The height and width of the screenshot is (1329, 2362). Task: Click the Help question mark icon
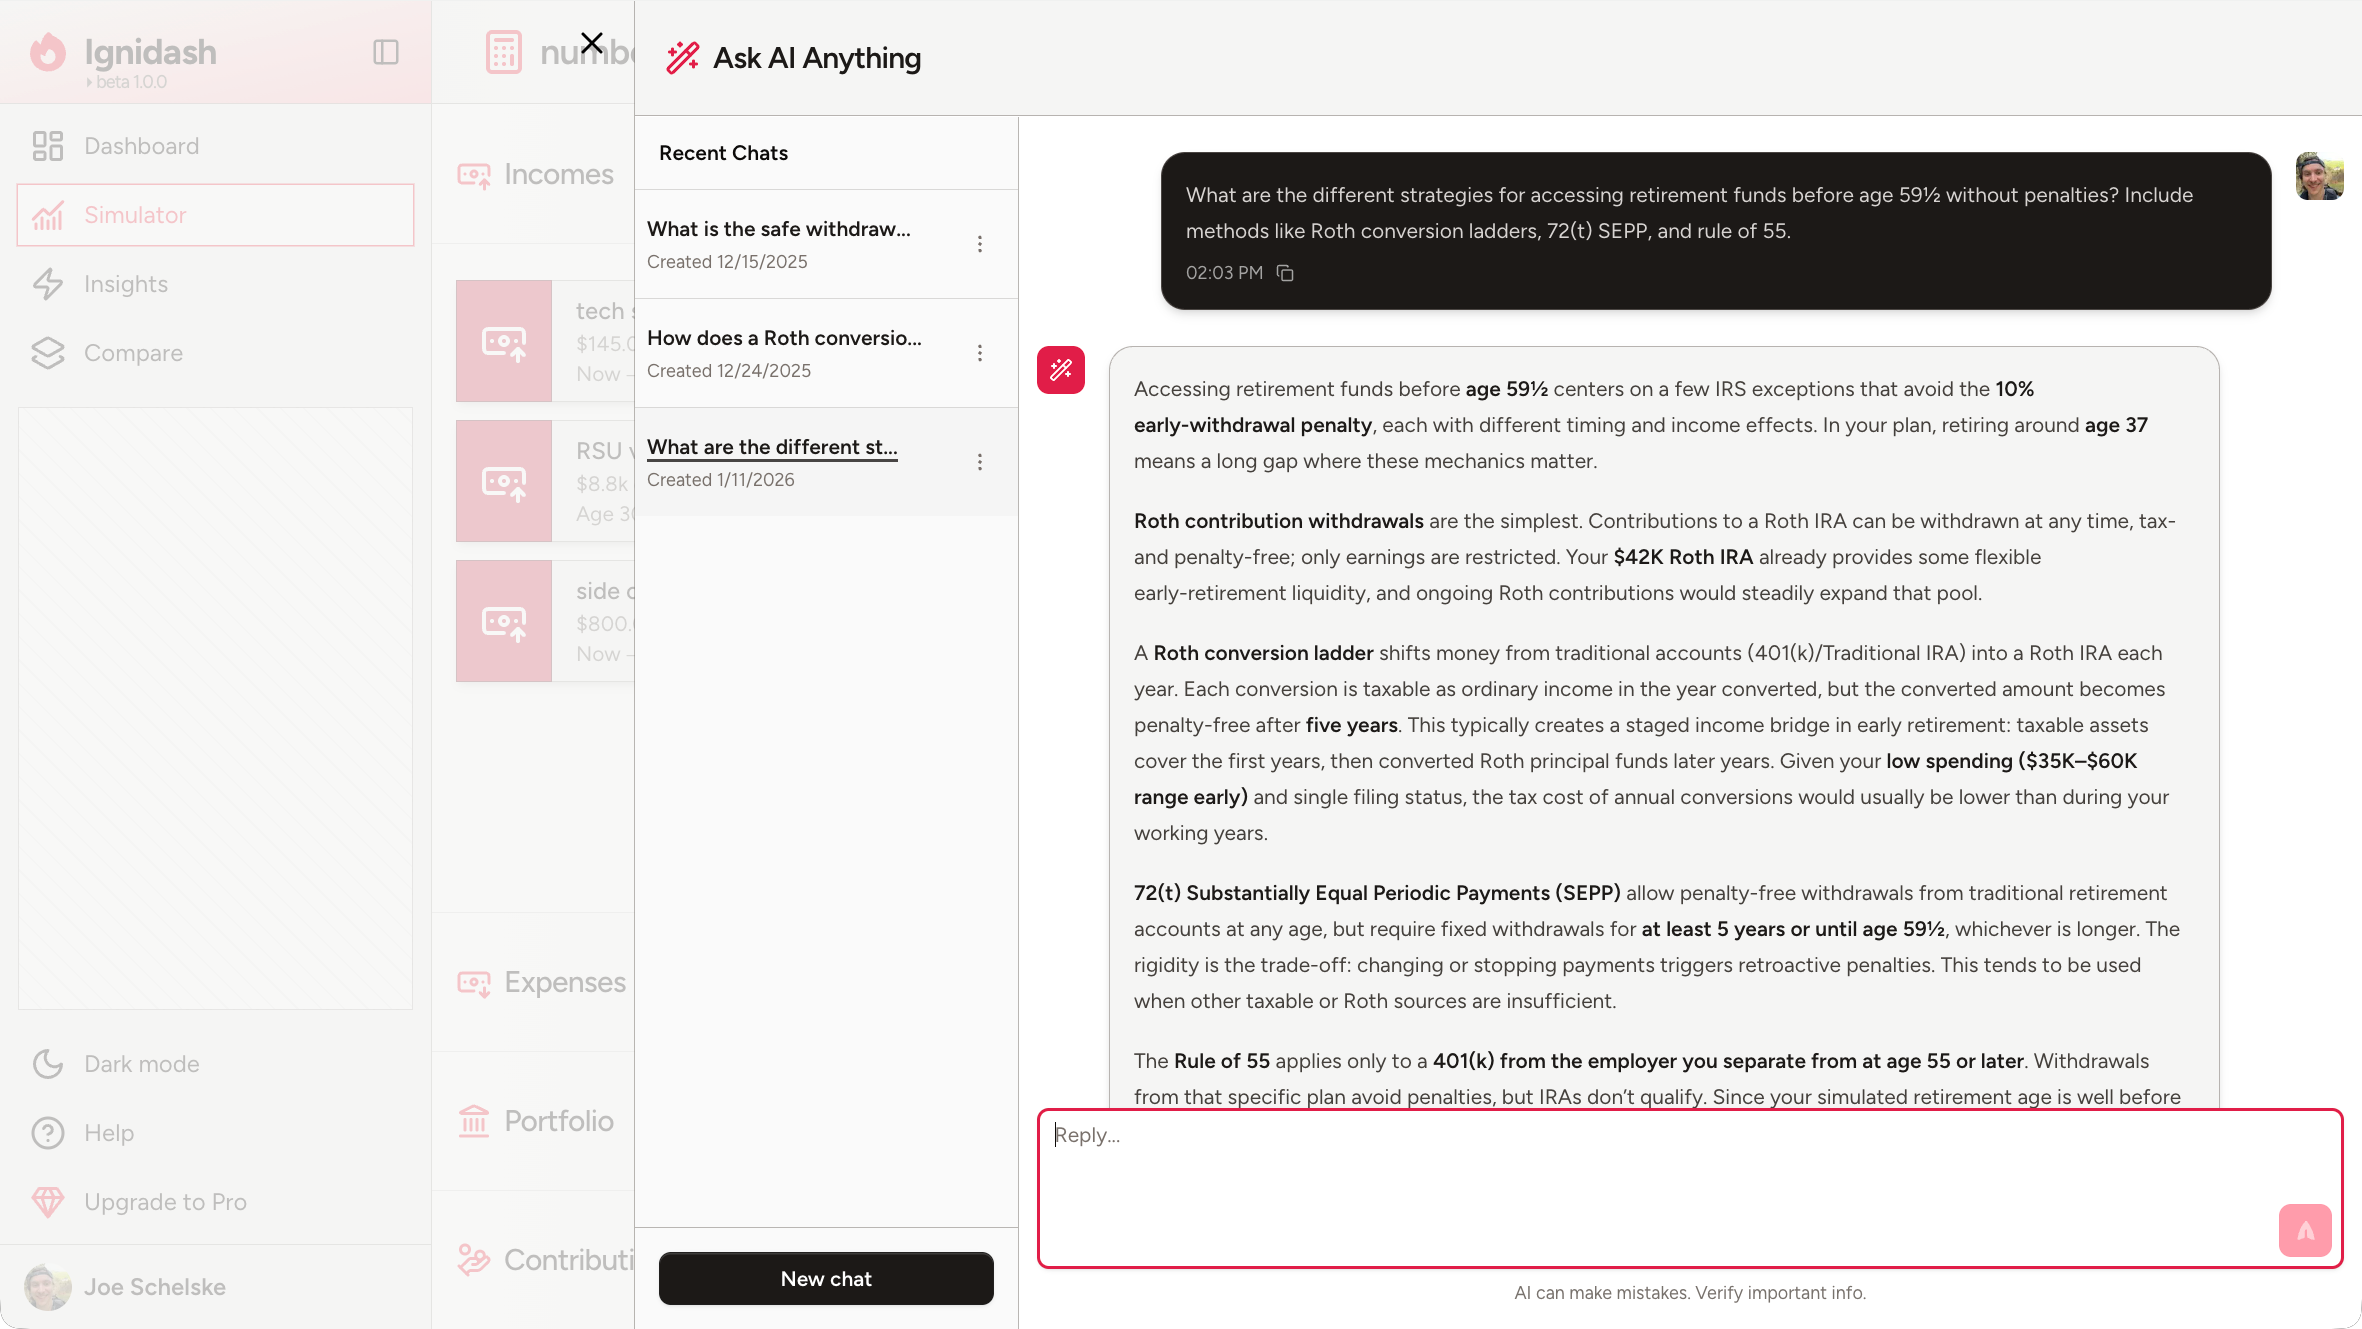coord(47,1133)
